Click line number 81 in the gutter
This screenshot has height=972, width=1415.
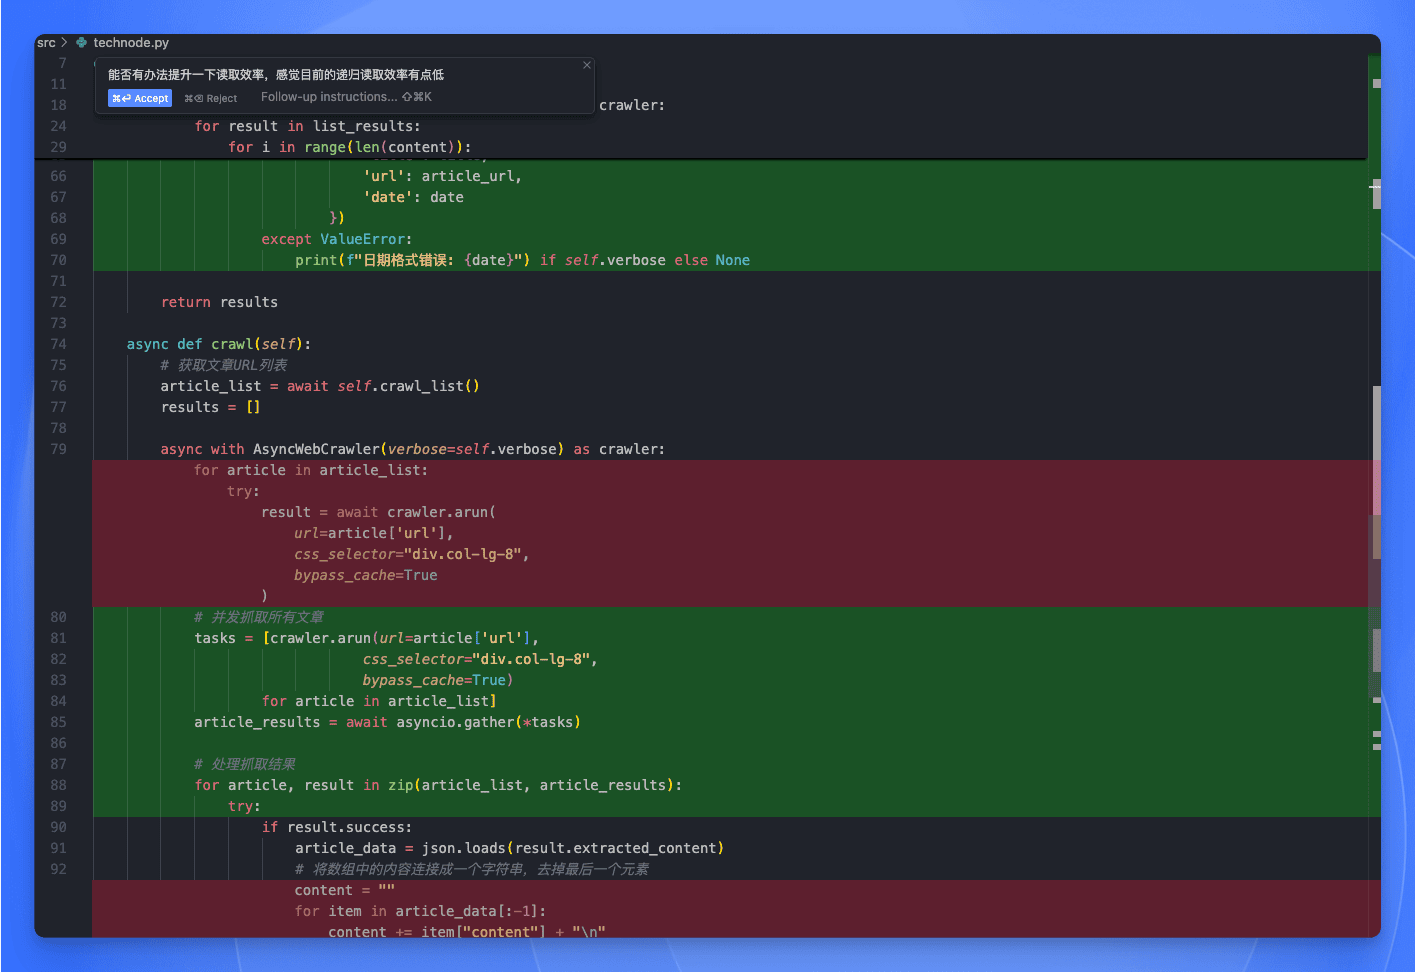click(58, 638)
